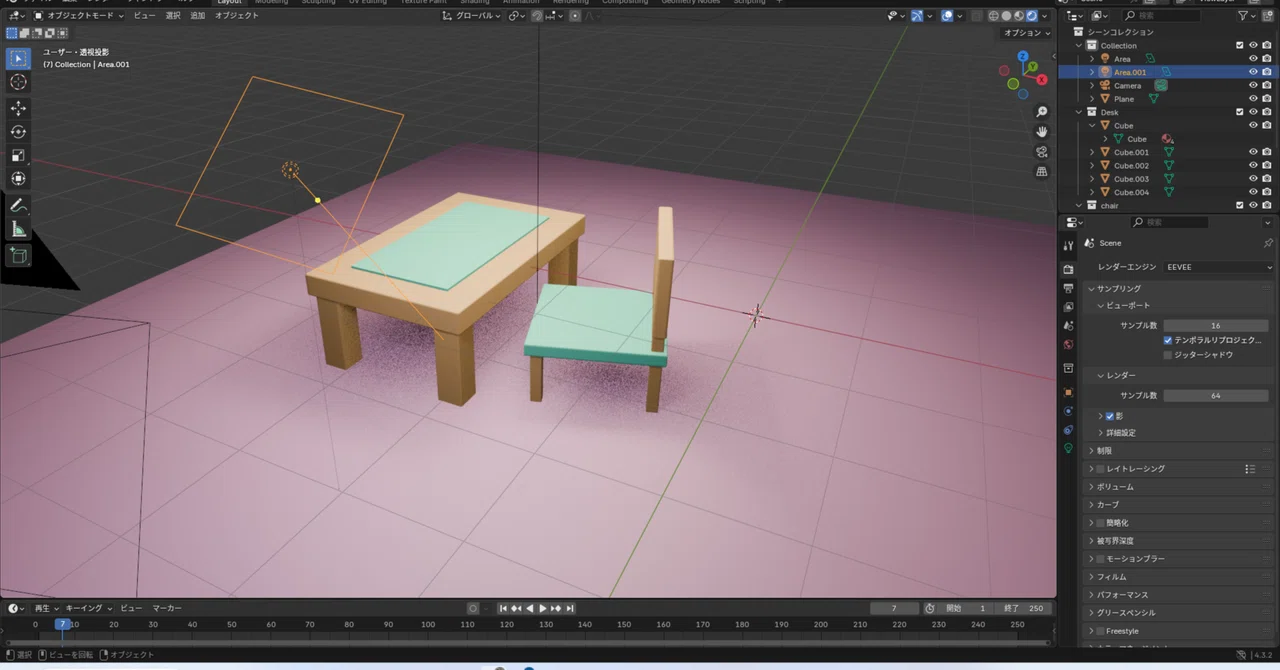Select the Select Box tool
The height and width of the screenshot is (670, 1280).
click(x=18, y=58)
